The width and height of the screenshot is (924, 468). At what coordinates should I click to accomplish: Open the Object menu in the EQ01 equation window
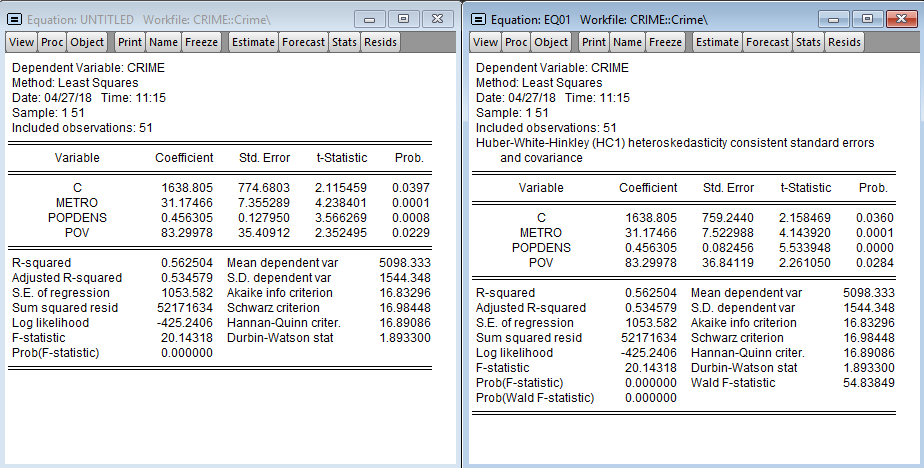click(x=551, y=42)
